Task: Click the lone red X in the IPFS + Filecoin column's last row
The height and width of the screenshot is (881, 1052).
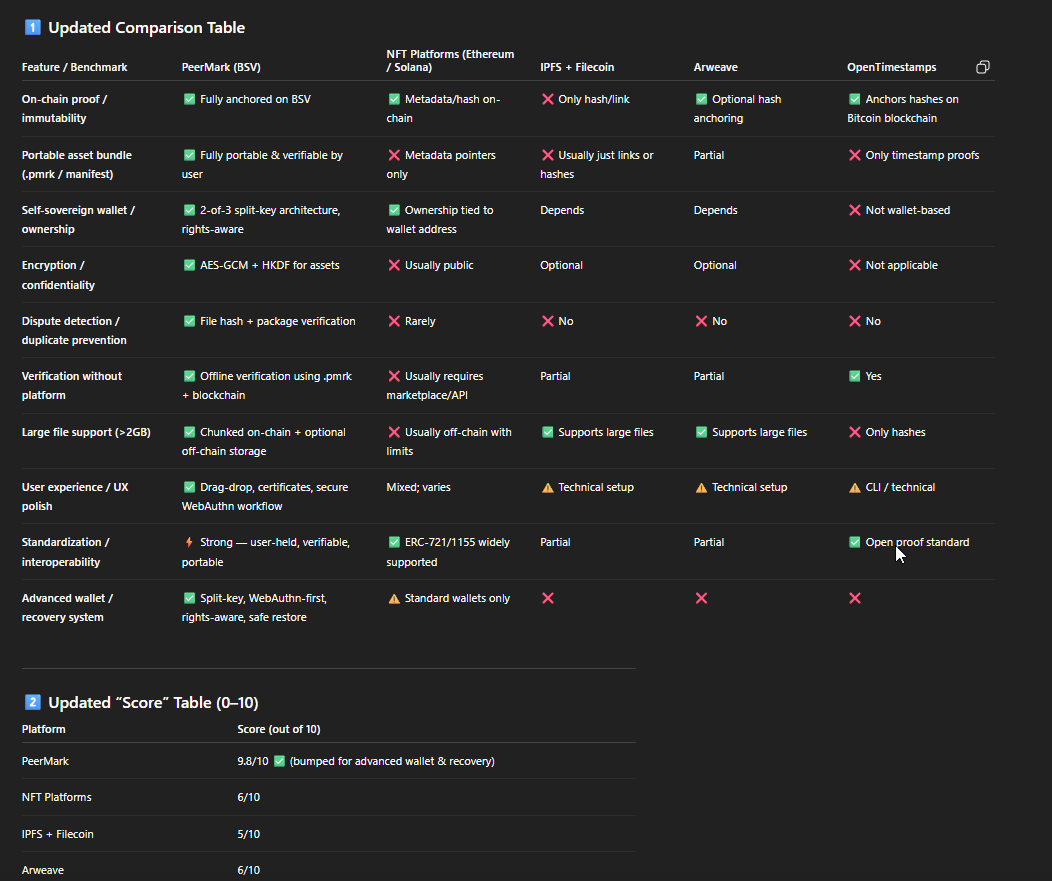Action: [547, 599]
